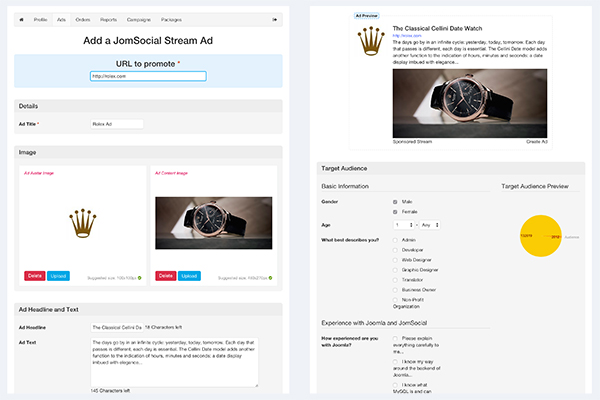Viewport: 600px width, 400px height.
Task: Upload a new ad content image
Action: point(189,276)
